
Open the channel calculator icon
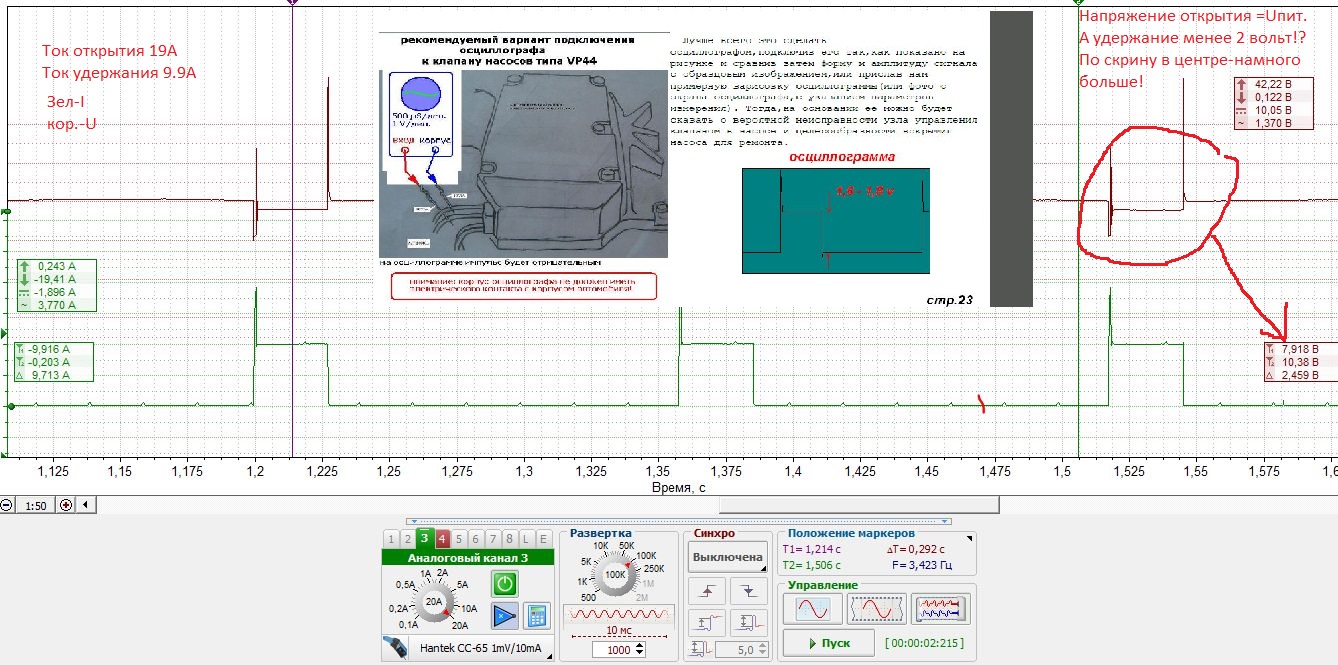pyautogui.click(x=536, y=615)
